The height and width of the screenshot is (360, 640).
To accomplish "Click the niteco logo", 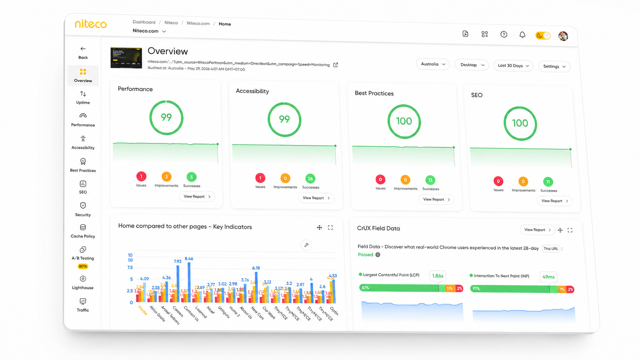I will coord(91,24).
